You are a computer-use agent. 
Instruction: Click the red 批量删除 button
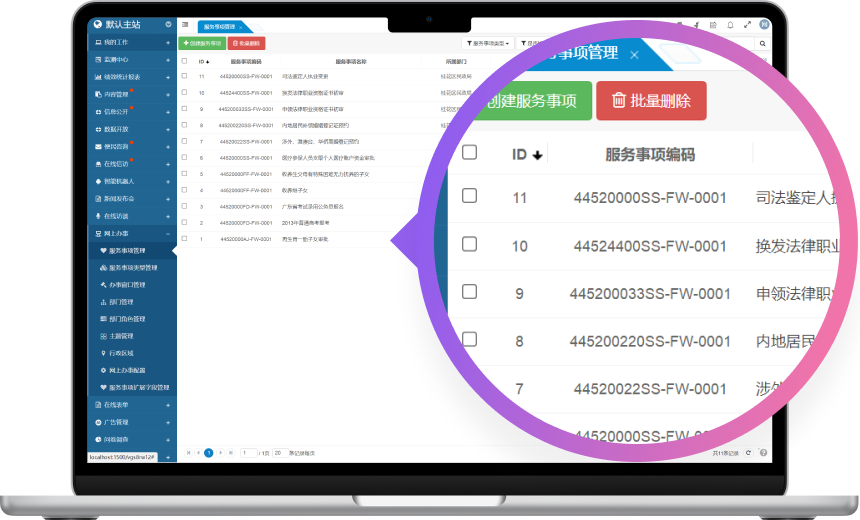coord(246,44)
